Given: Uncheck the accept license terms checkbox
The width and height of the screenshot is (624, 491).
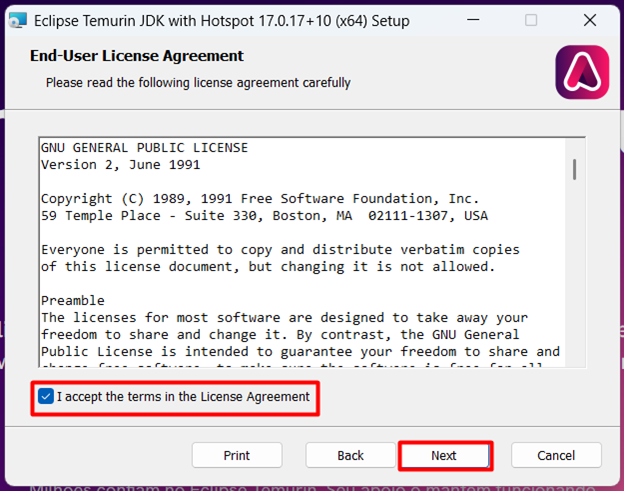Looking at the screenshot, I should 46,397.
